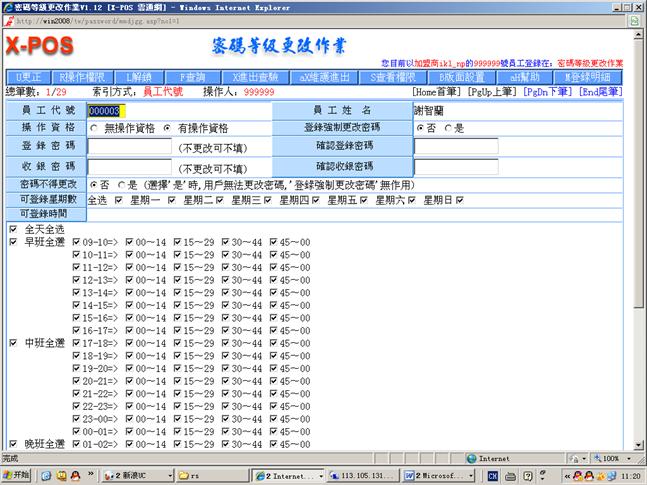Image resolution: width=647 pixels, height=485 pixels.
Task: Click in the 登錄密碼 input field
Action: click(x=129, y=147)
